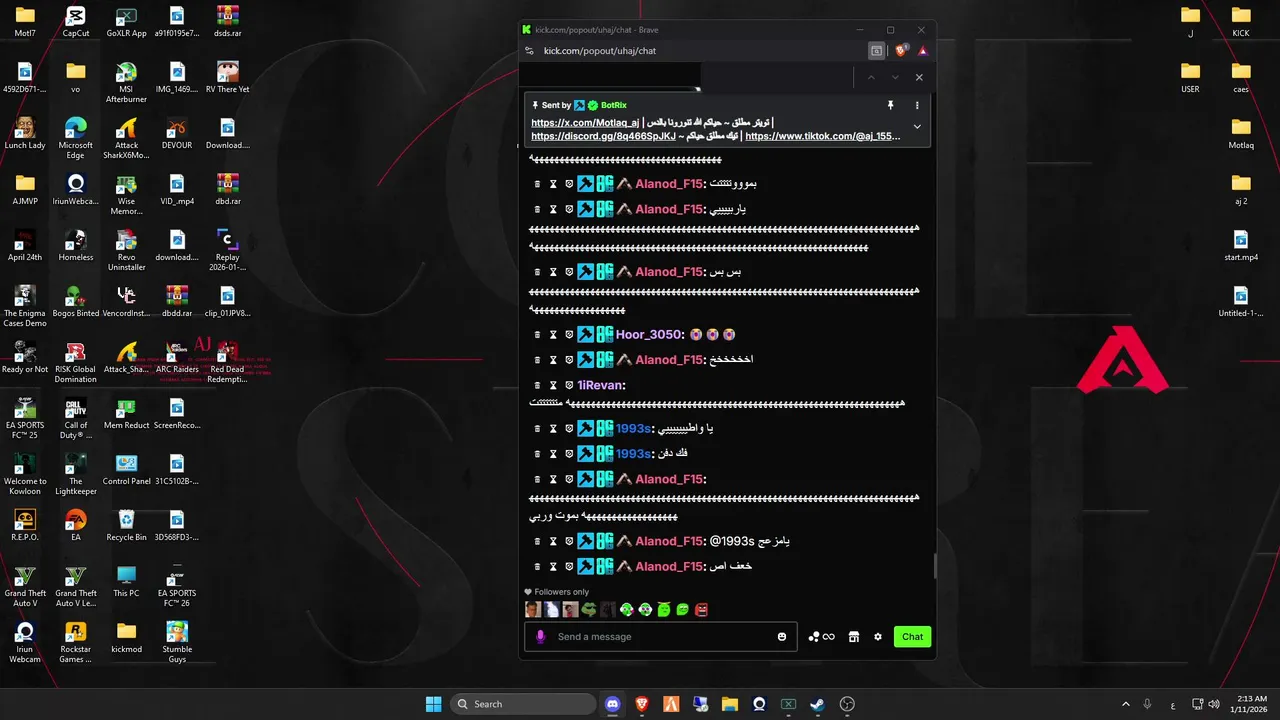The width and height of the screenshot is (1280, 720).
Task: Select the CapCut desktop shortcut
Action: [76, 21]
